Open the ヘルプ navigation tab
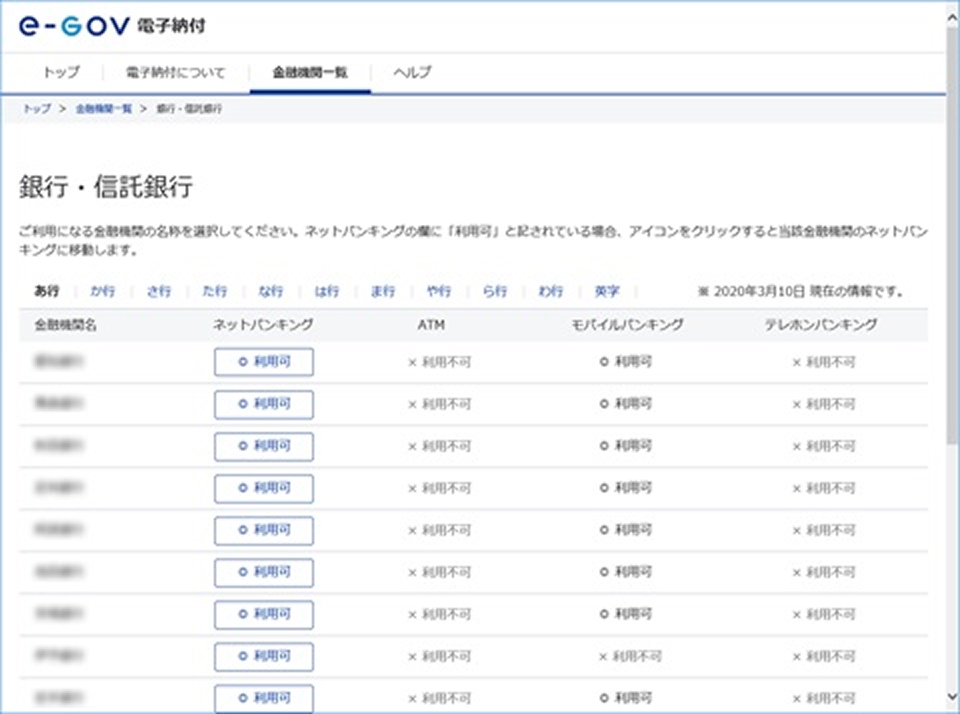Screen dimensions: 960x714 click(411, 72)
